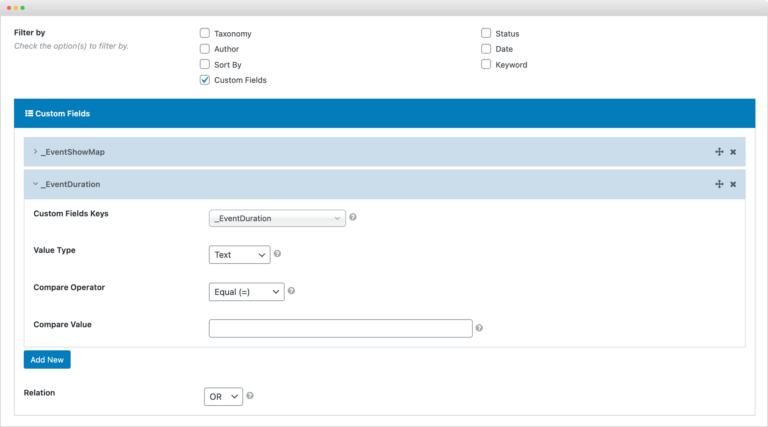Image resolution: width=768 pixels, height=427 pixels.
Task: Remove the _EventShowMap field with X icon
Action: pos(733,152)
